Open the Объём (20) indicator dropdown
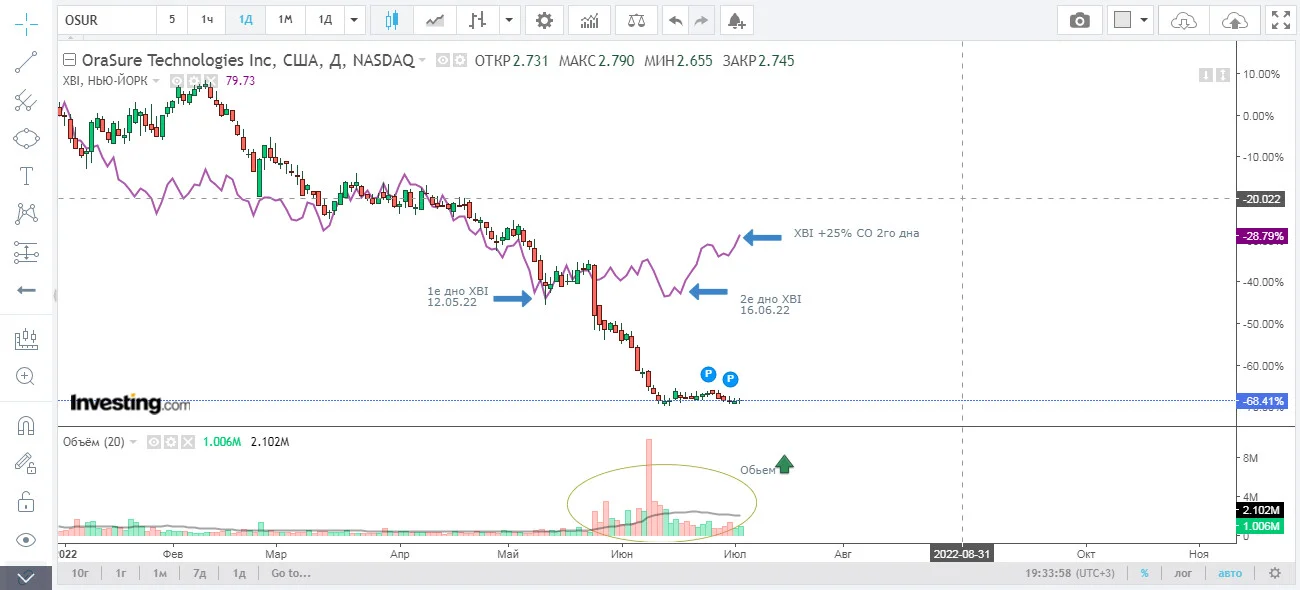Screen dimensions: 1300x590 [135, 441]
